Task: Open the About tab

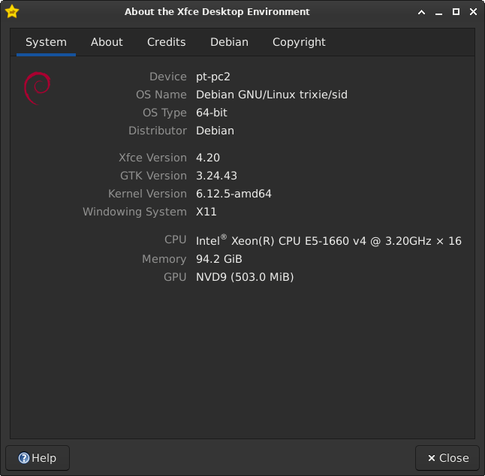Action: point(107,42)
